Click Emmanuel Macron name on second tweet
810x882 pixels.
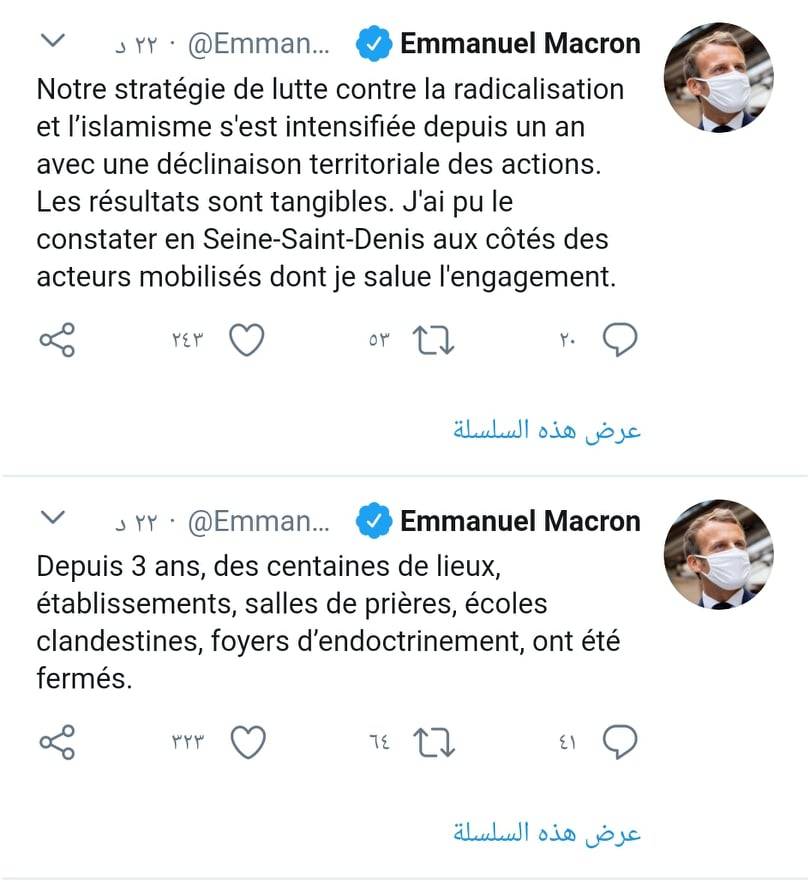[x=520, y=521]
